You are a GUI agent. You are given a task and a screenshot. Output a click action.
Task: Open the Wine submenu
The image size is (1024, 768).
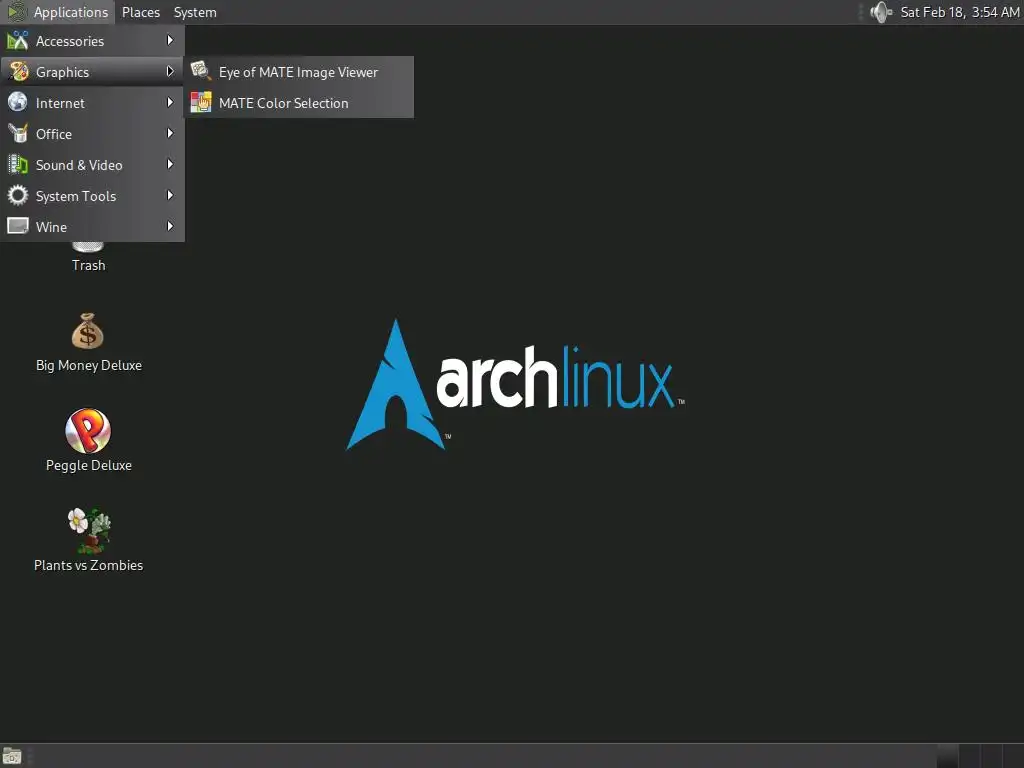click(92, 227)
